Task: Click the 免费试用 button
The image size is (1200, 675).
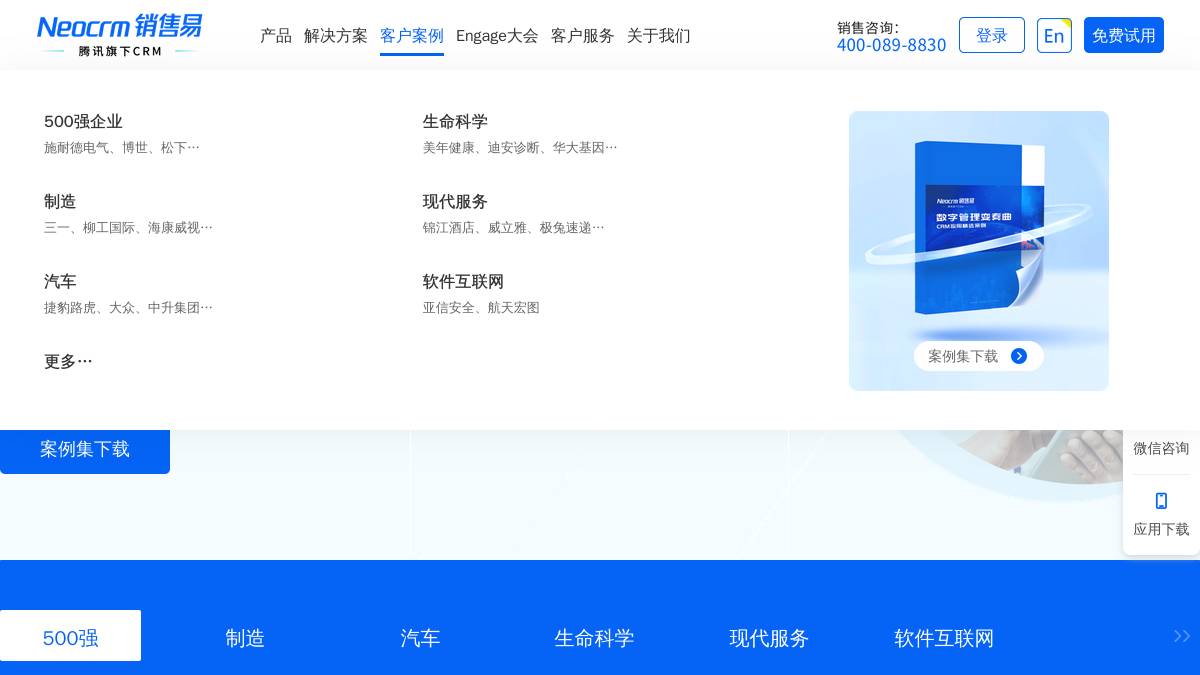Action: [1124, 35]
